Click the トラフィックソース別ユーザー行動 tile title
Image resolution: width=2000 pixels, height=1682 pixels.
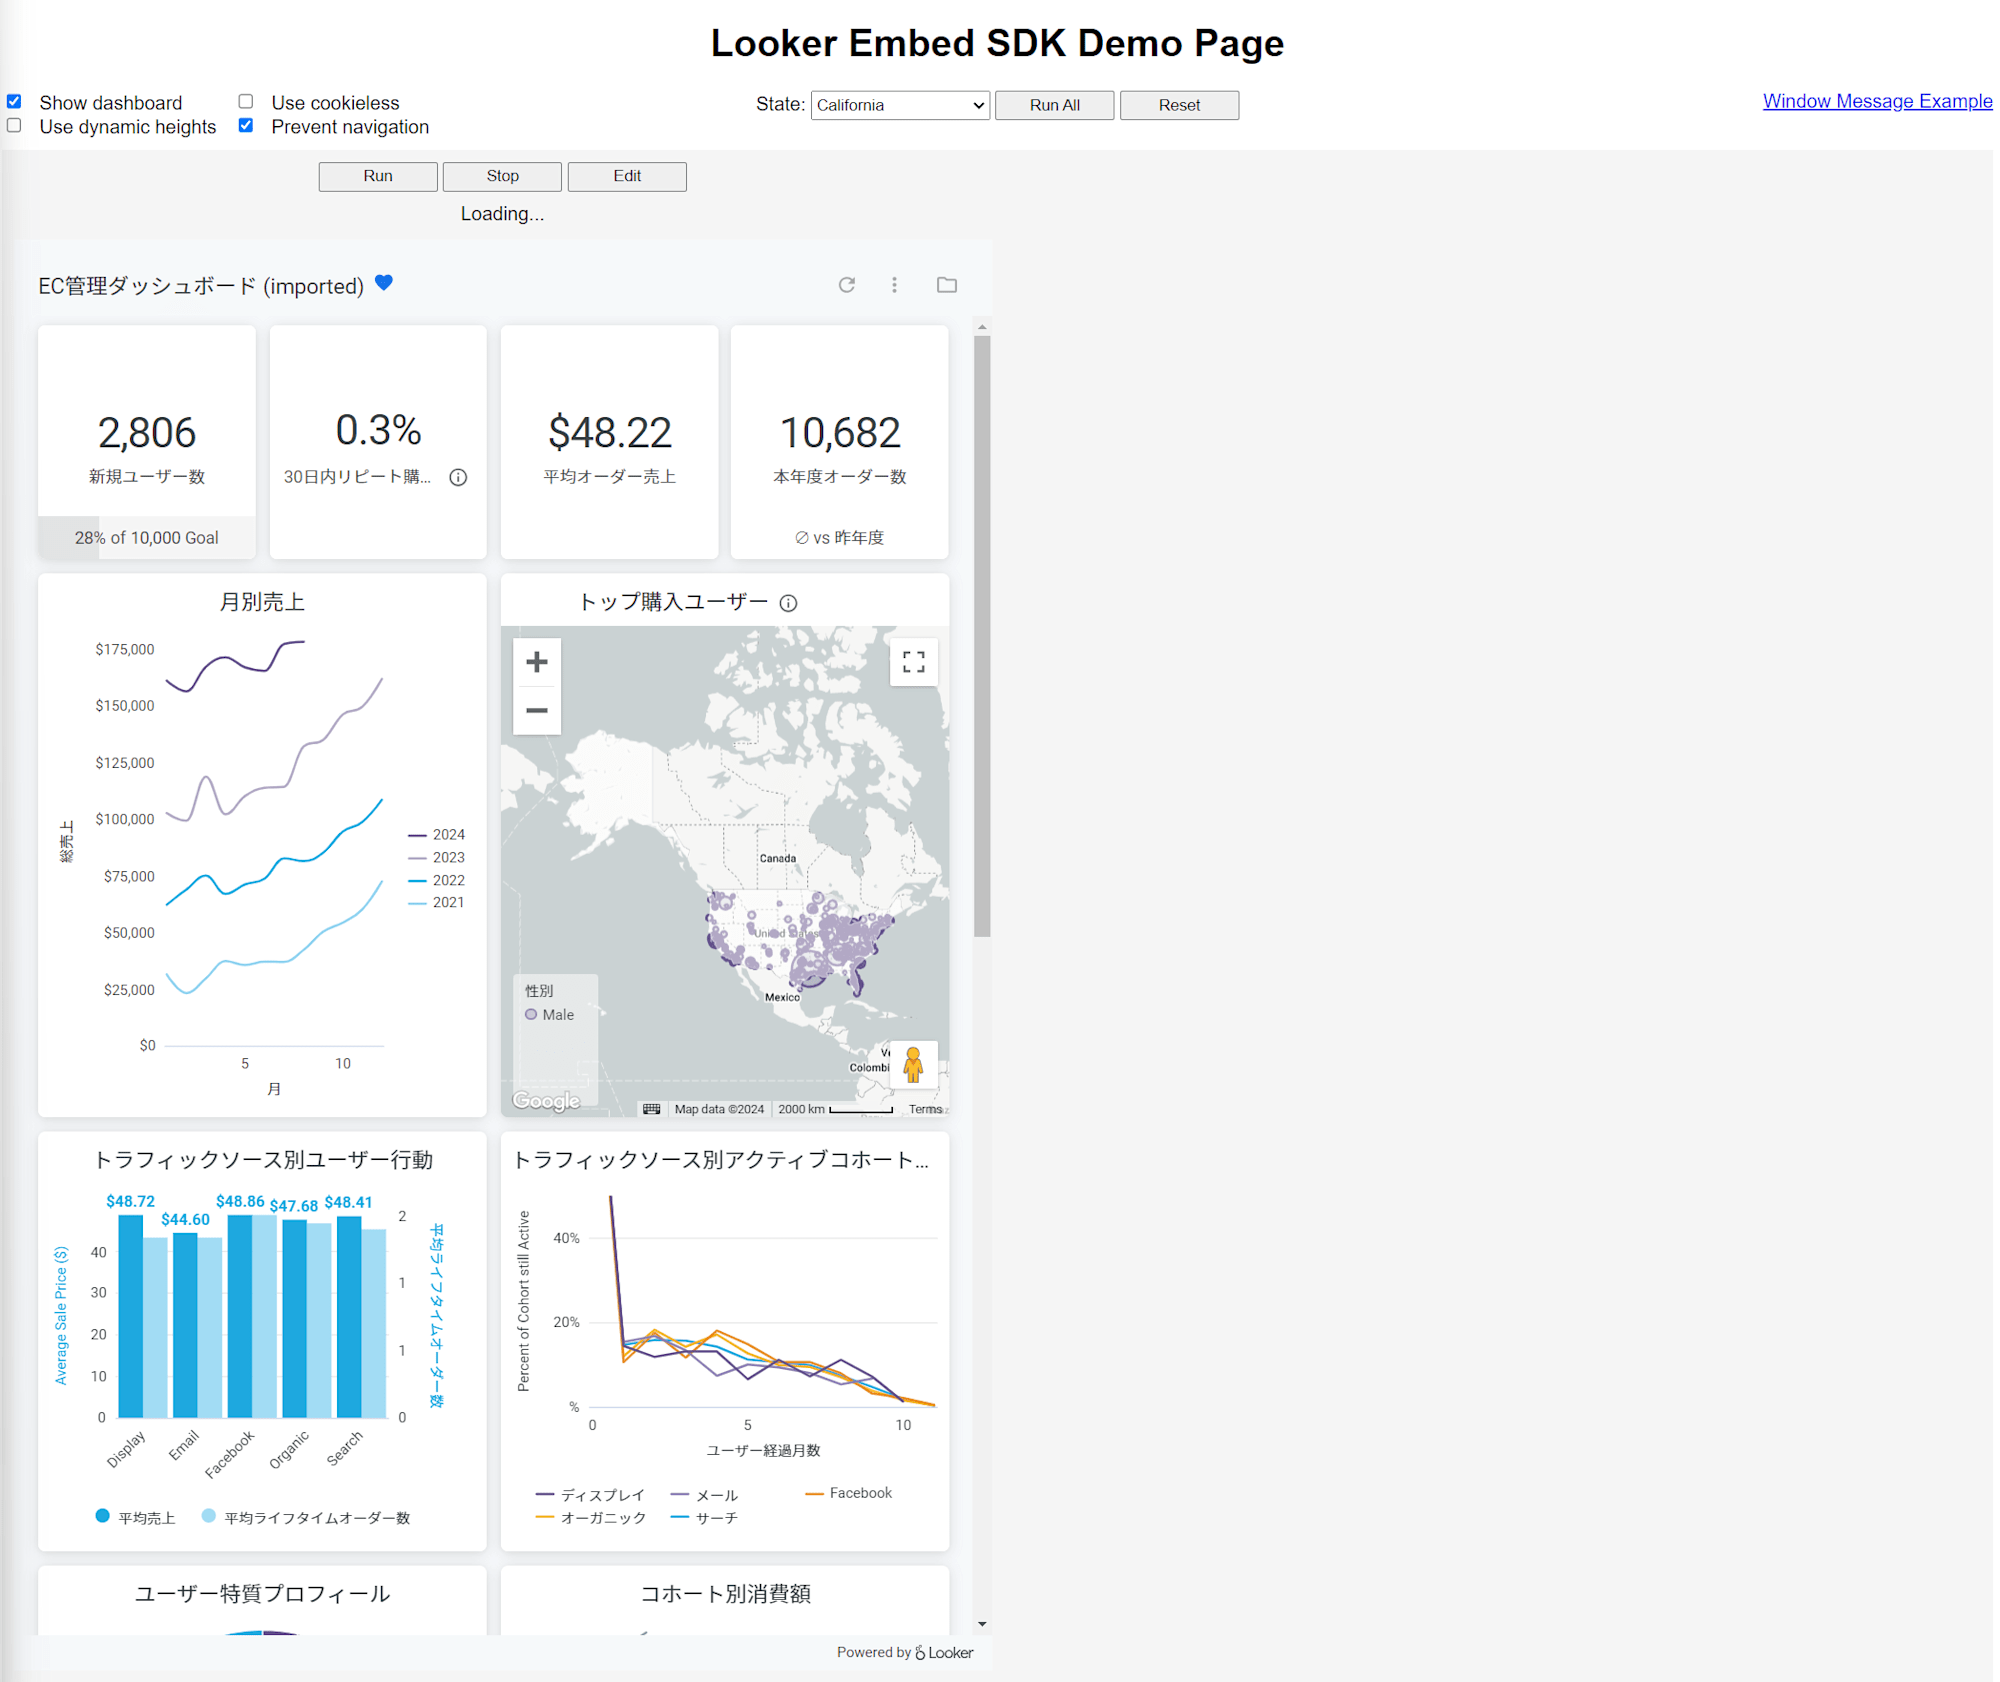pos(264,1162)
